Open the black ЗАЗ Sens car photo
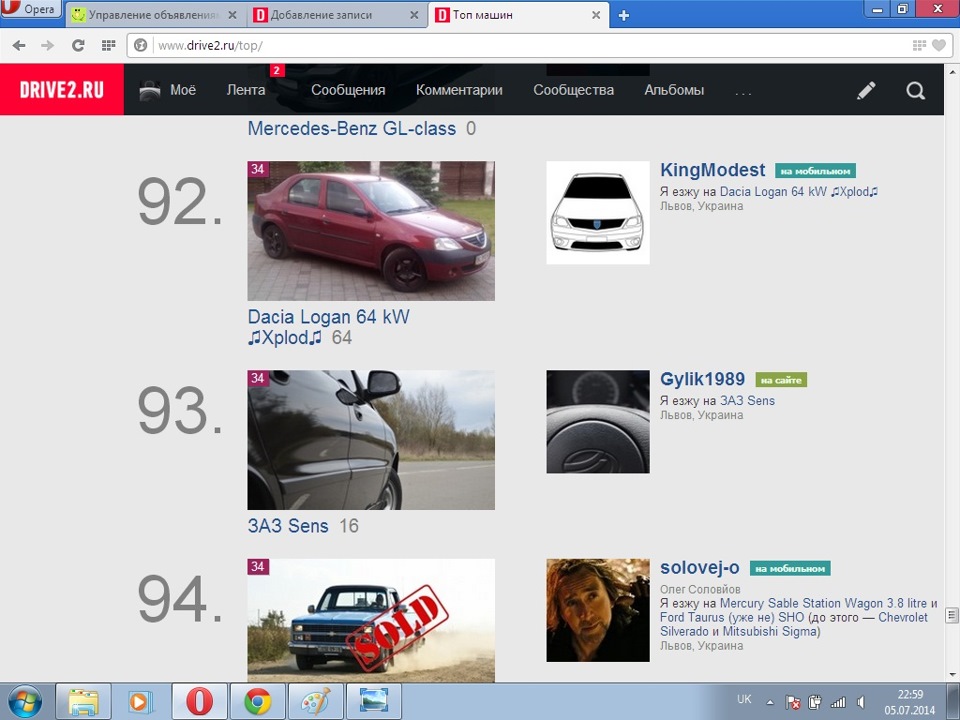 click(371, 440)
